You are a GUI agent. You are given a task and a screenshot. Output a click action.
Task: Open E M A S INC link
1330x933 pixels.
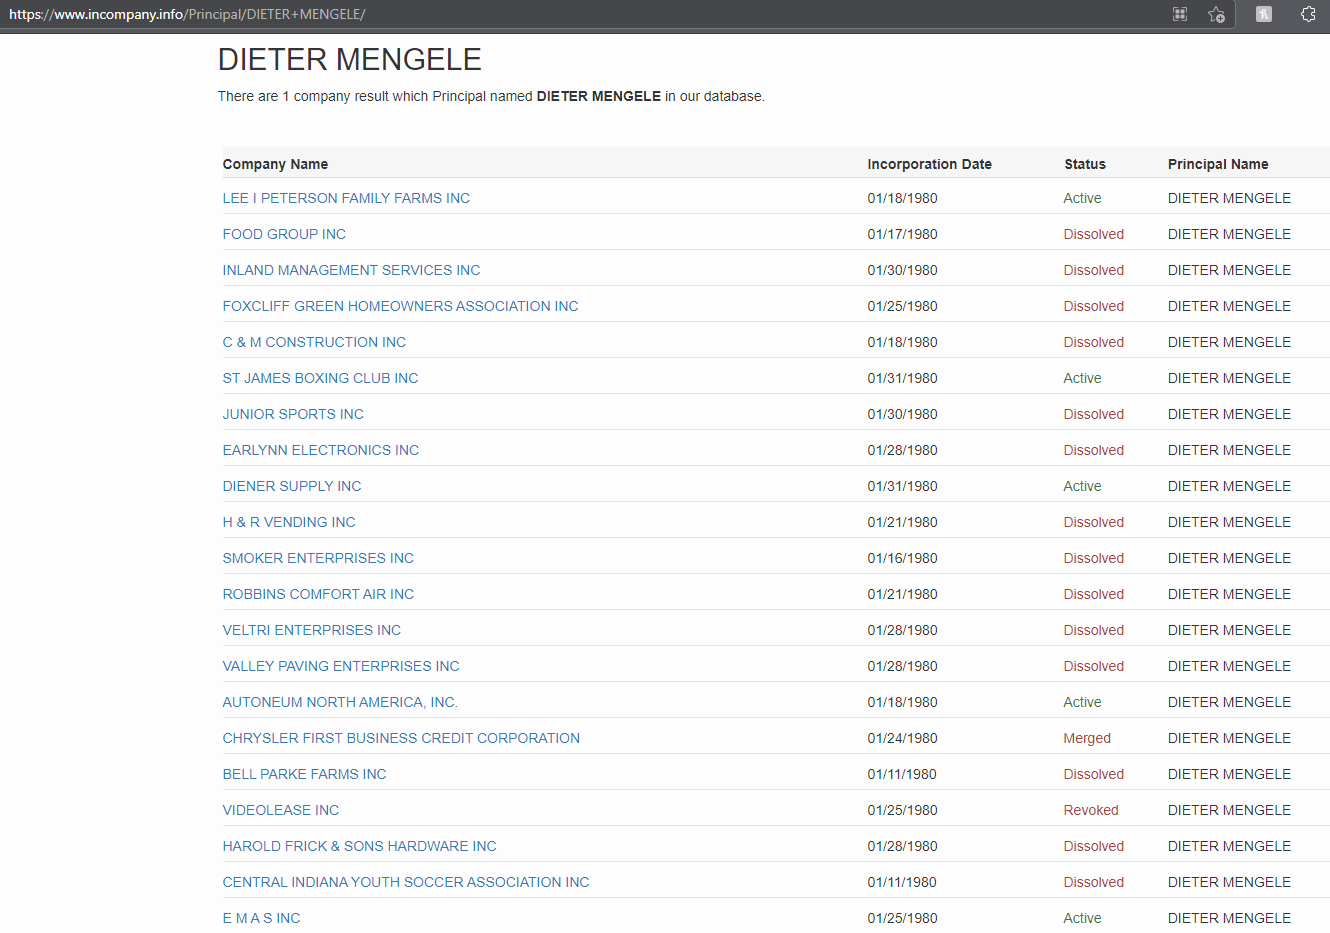(x=261, y=918)
